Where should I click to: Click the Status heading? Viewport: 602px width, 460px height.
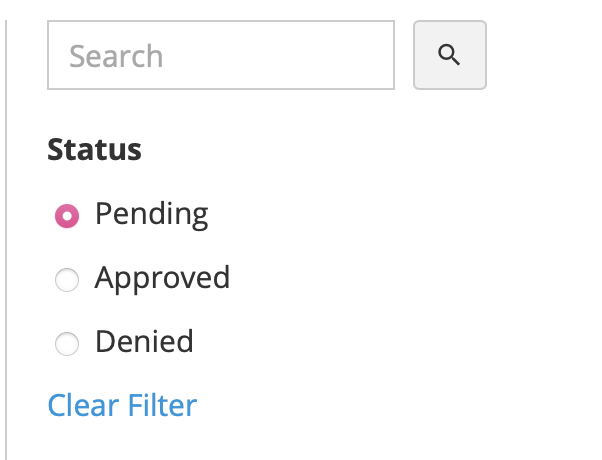(x=94, y=150)
